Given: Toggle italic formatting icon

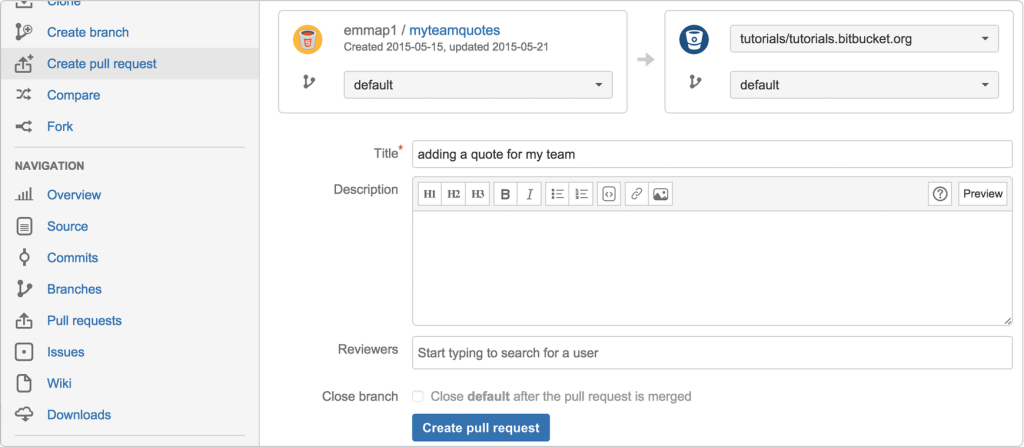Looking at the screenshot, I should [x=530, y=194].
